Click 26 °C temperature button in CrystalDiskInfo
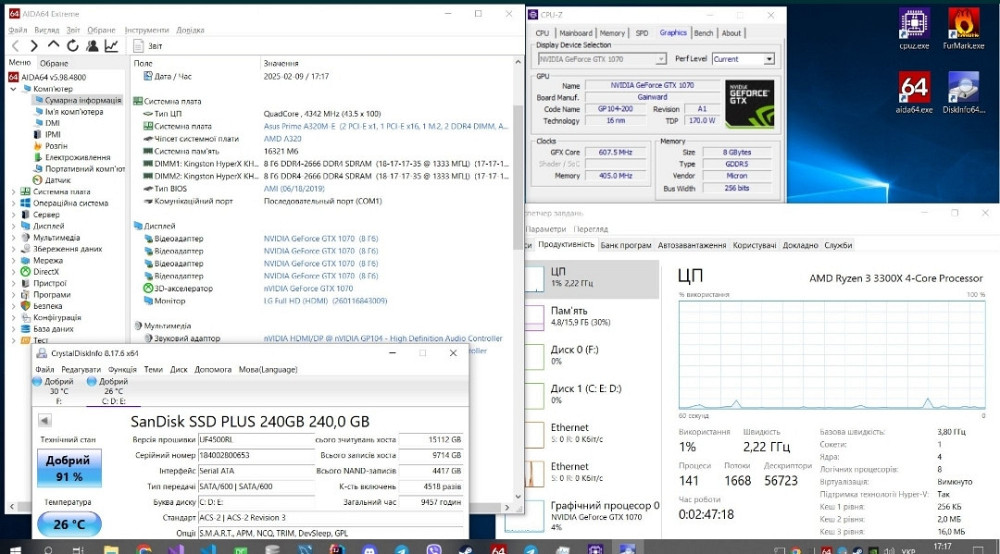The width and height of the screenshot is (1000, 554). (x=69, y=525)
